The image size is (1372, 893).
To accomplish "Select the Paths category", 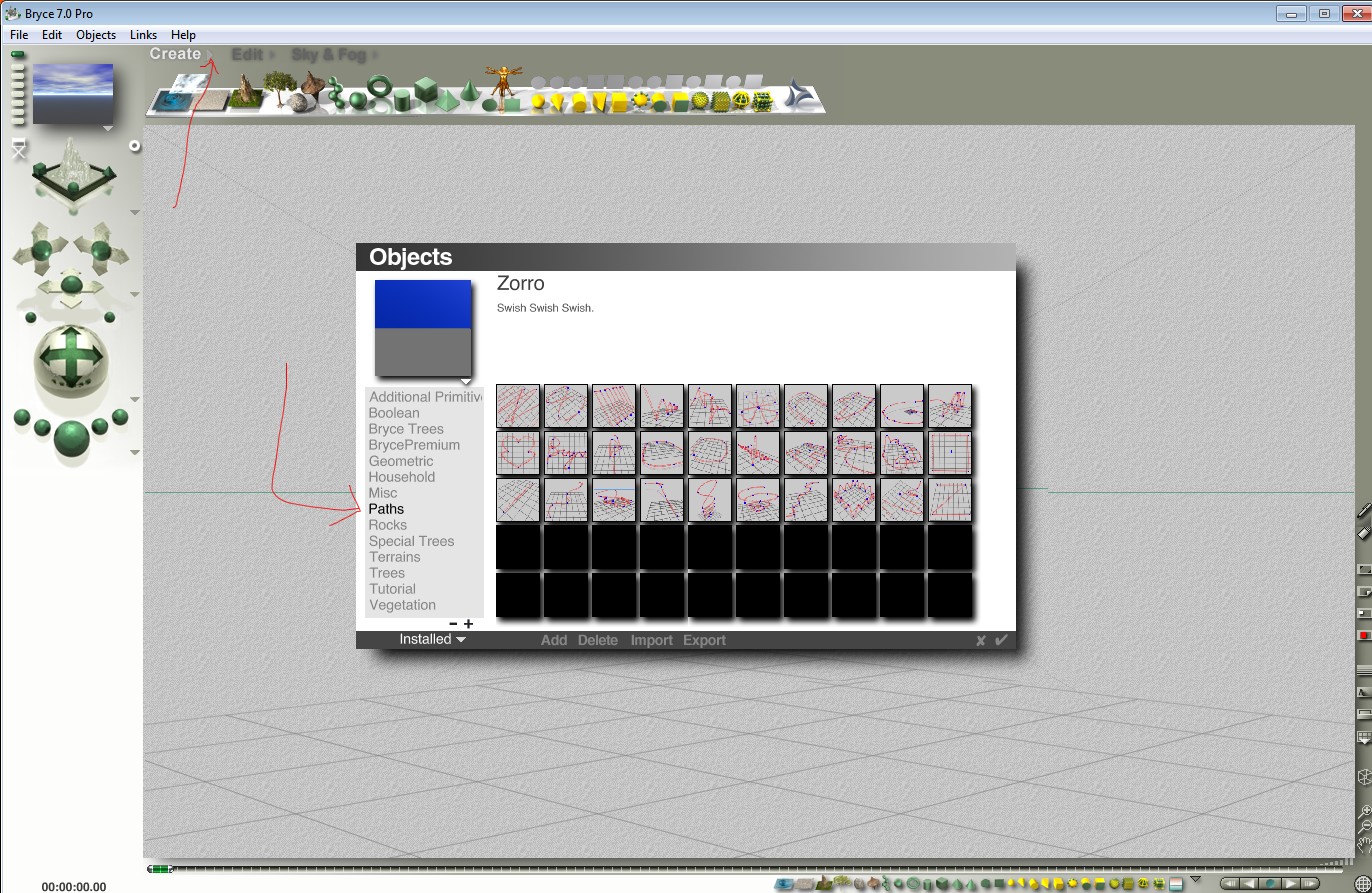I will click(386, 509).
